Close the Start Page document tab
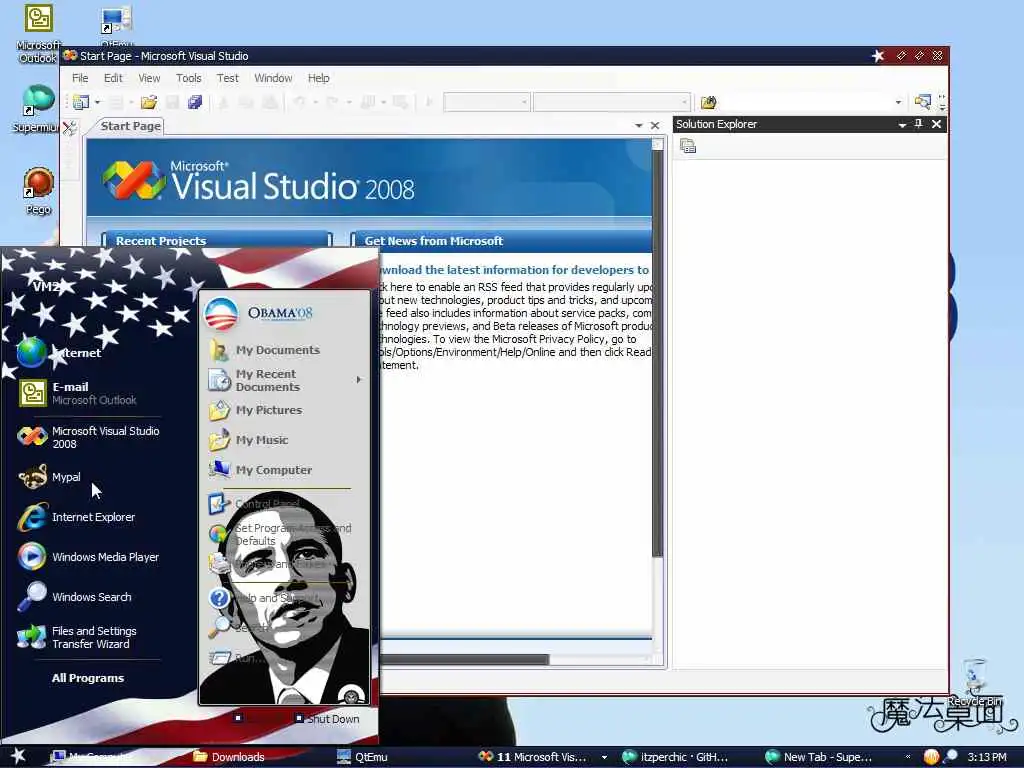Screen dimensions: 1024x768 point(655,125)
